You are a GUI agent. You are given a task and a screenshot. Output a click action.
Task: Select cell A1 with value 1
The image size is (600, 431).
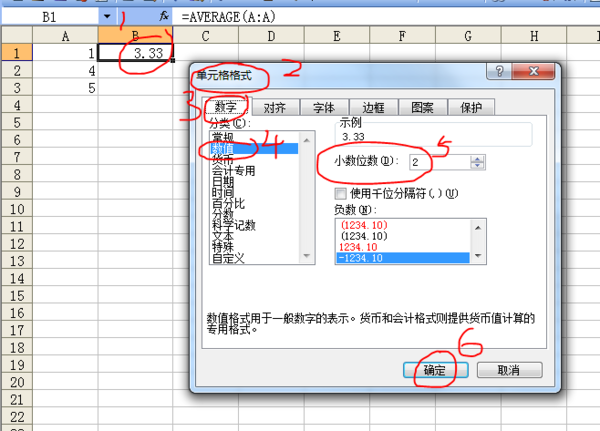(x=65, y=53)
